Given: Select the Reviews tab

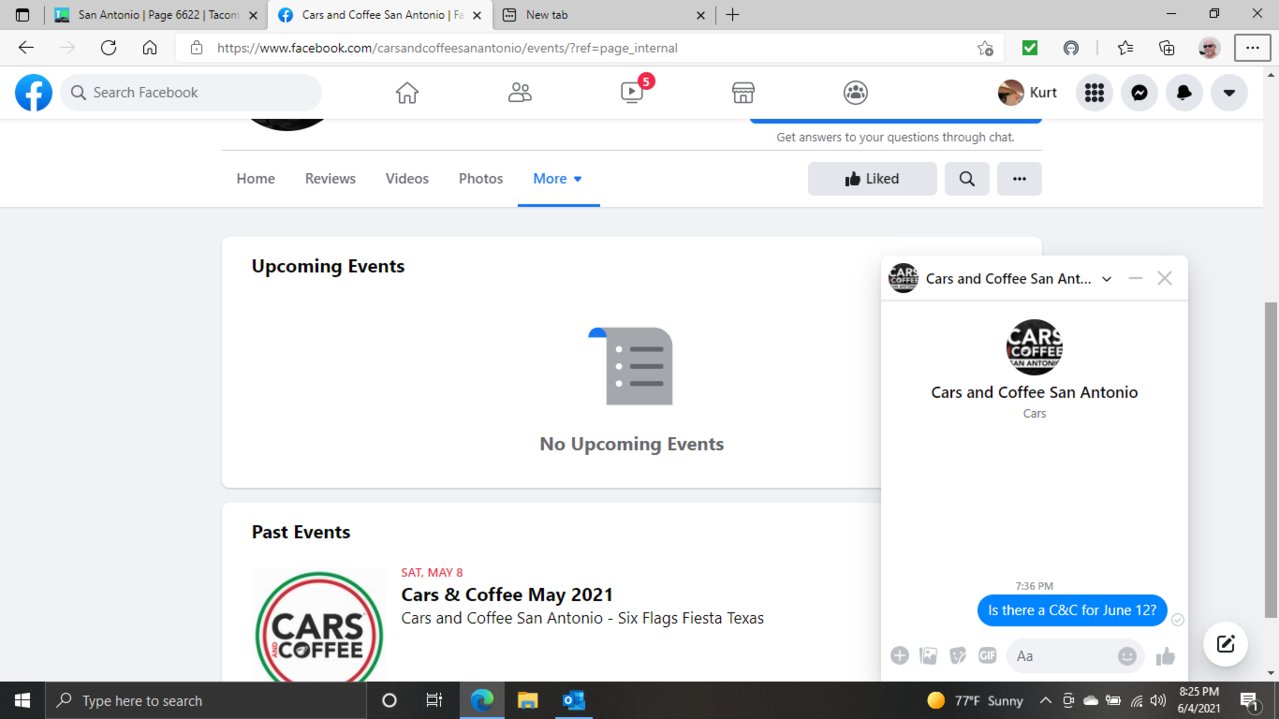Looking at the screenshot, I should tap(330, 179).
